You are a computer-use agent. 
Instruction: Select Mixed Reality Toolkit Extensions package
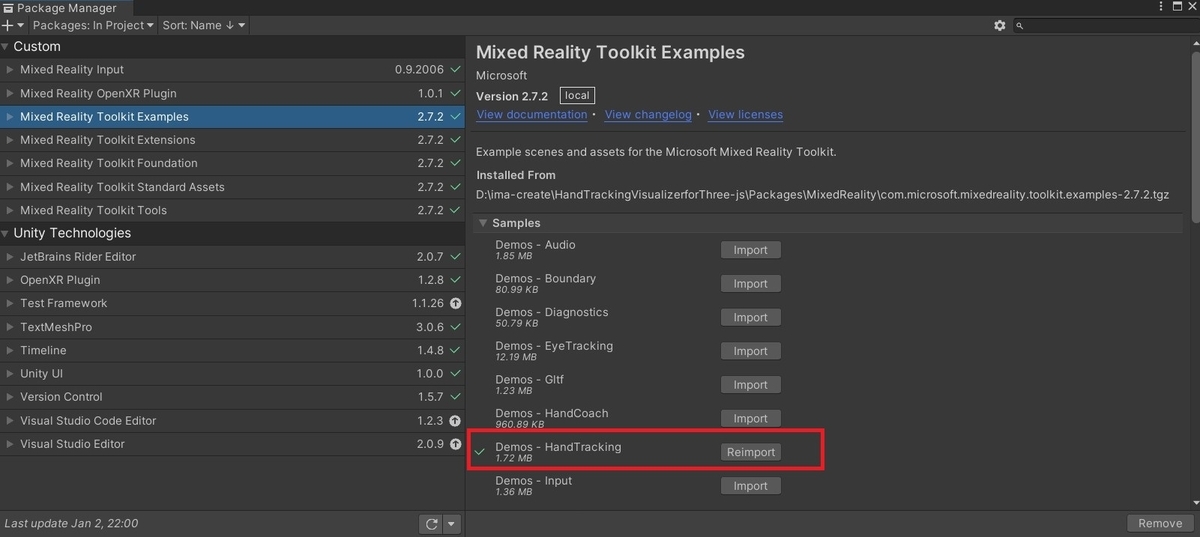pyautogui.click(x=233, y=140)
